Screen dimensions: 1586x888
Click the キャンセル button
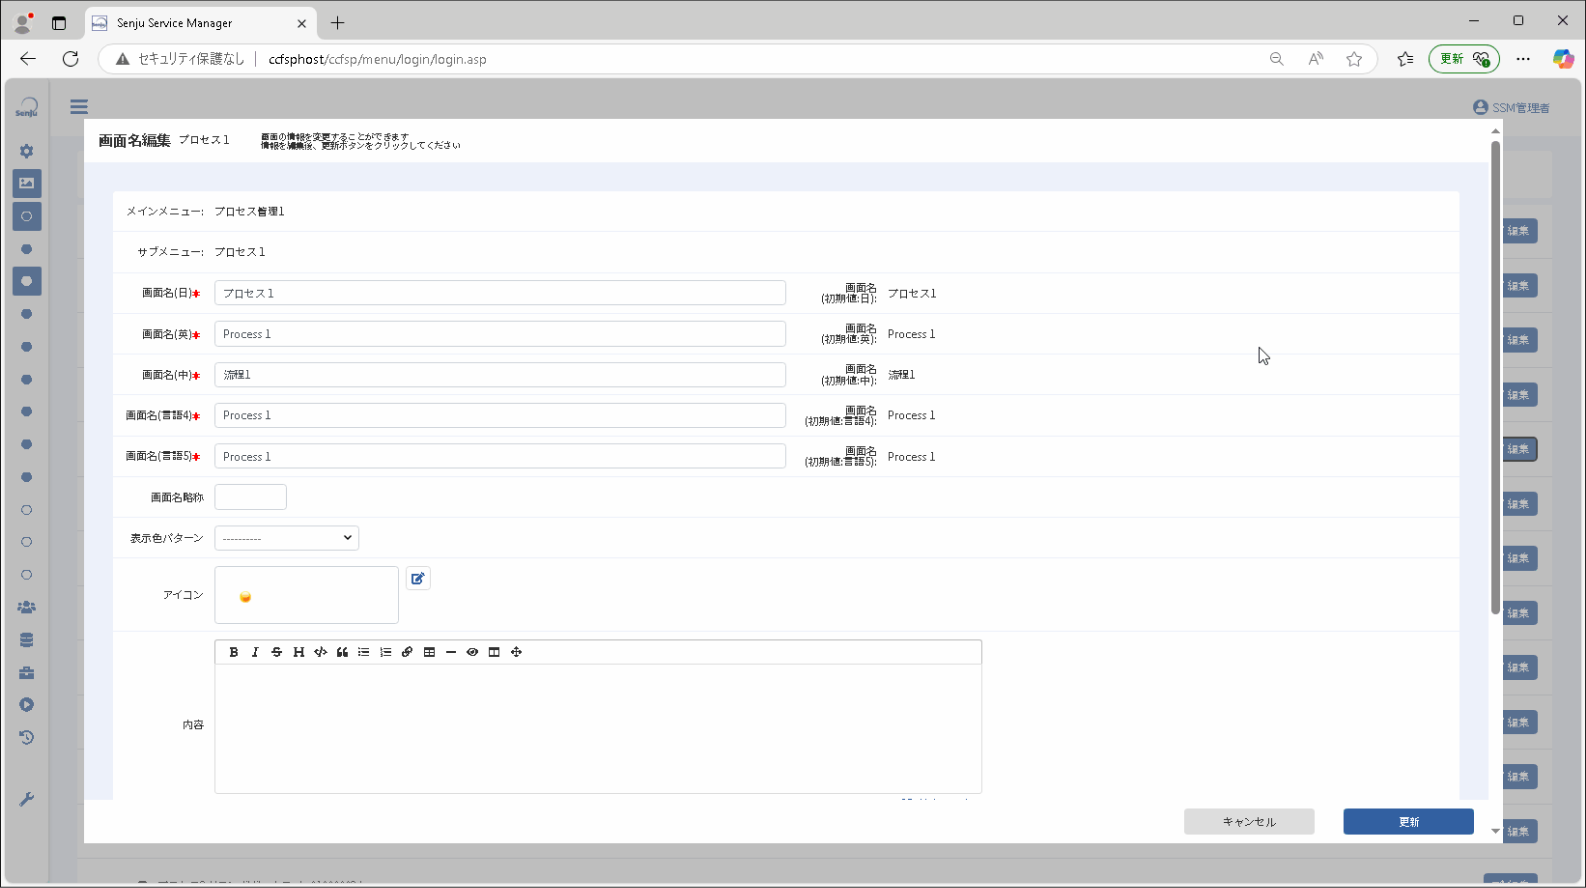1249,822
